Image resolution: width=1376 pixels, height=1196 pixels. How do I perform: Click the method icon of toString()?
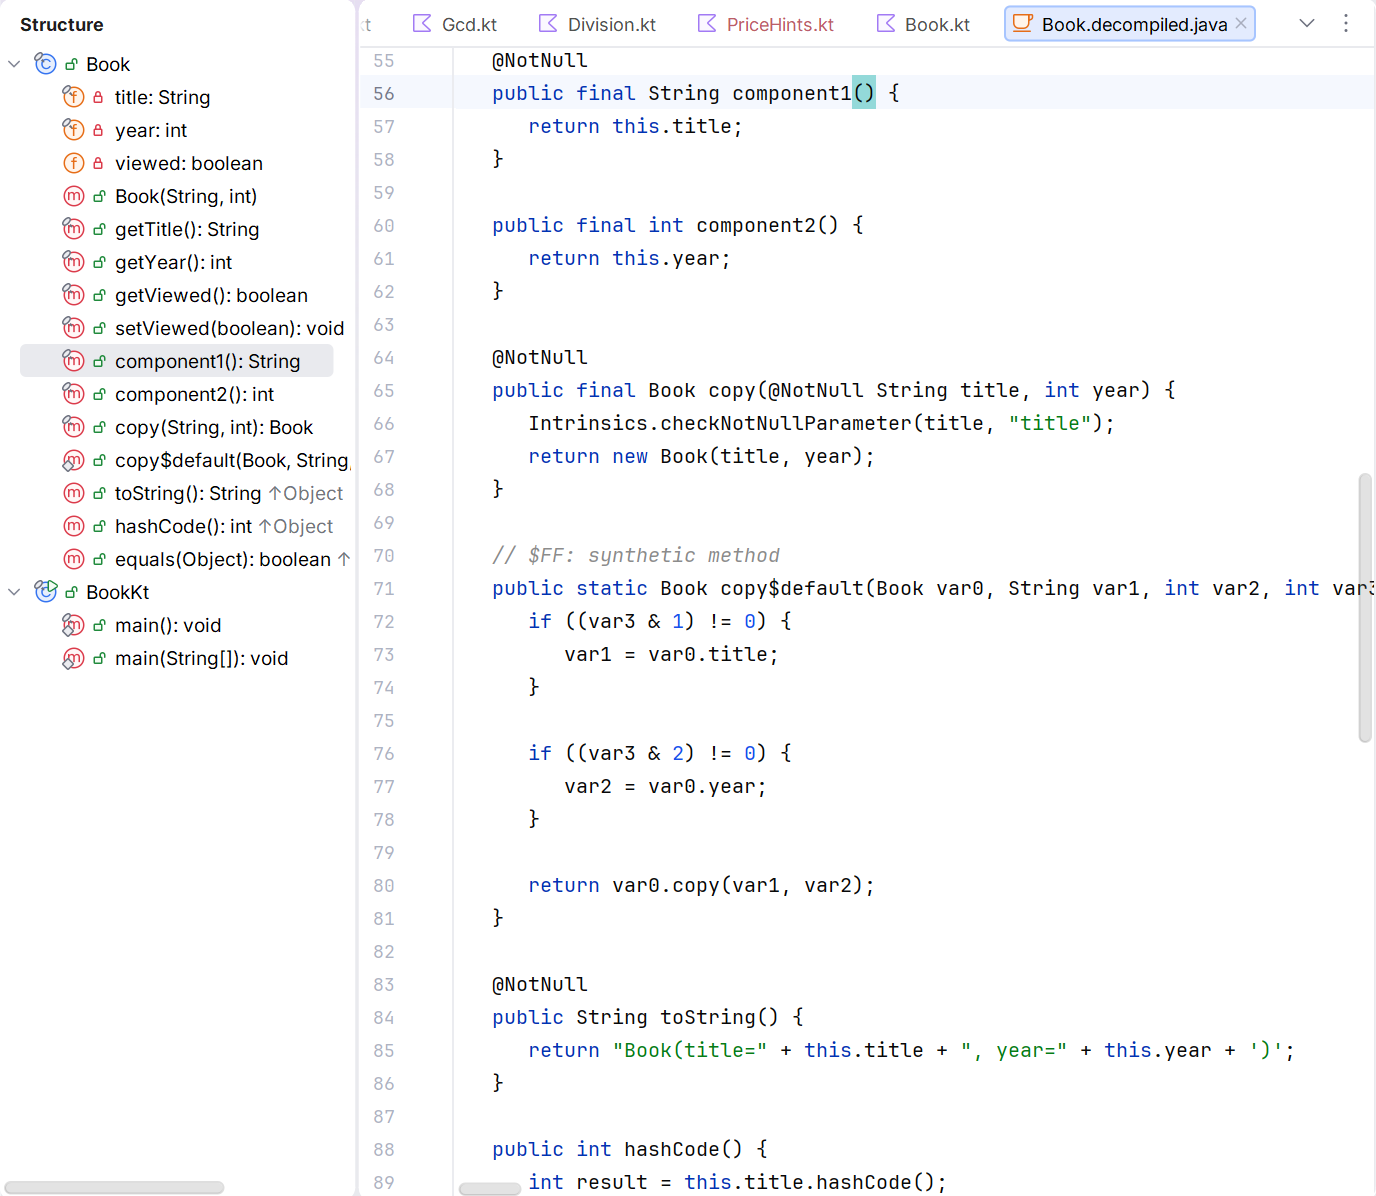(x=73, y=493)
